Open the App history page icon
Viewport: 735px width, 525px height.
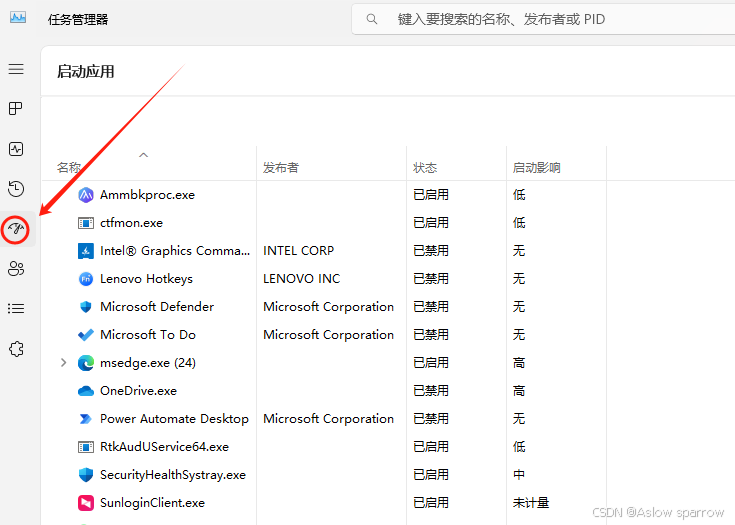click(16, 189)
